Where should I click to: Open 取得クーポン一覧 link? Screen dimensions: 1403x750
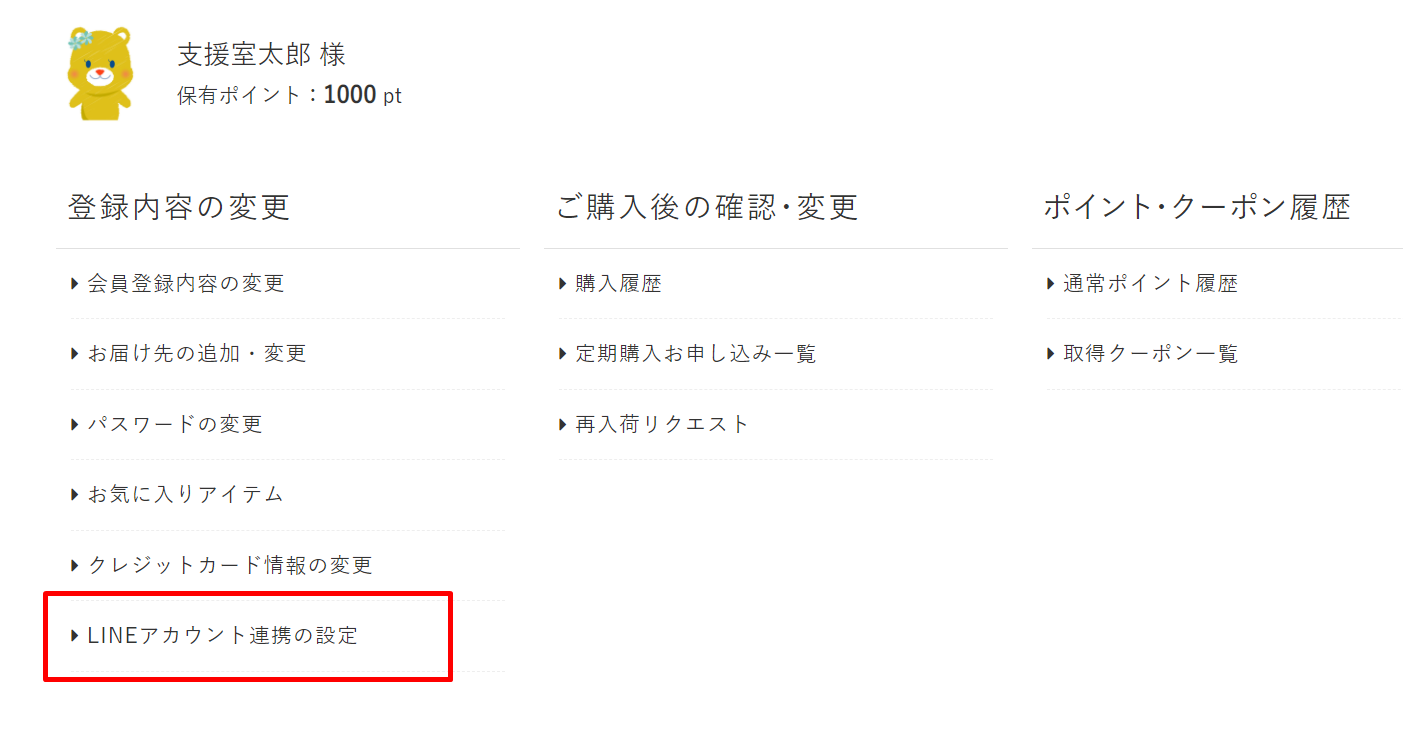click(x=1150, y=354)
